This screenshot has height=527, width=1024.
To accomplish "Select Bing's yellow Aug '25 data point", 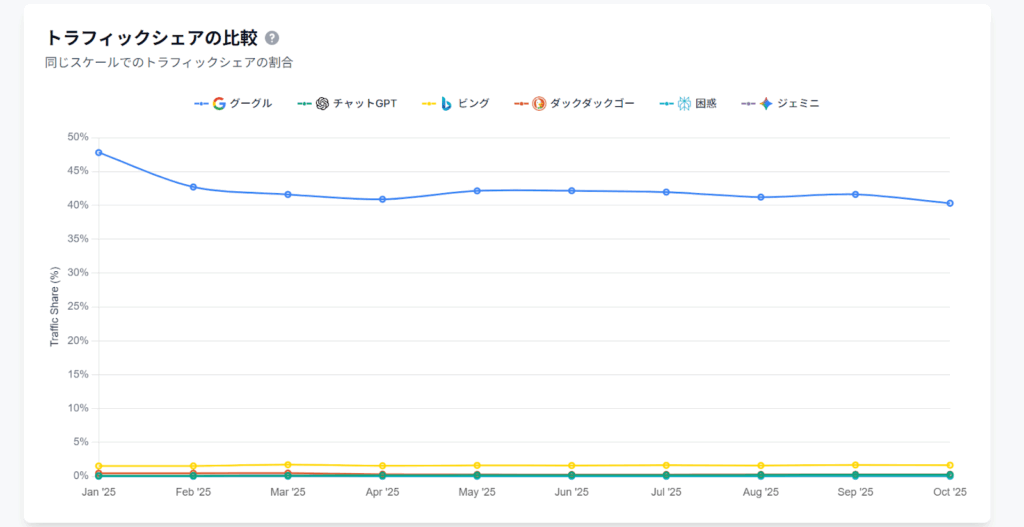I will click(761, 466).
